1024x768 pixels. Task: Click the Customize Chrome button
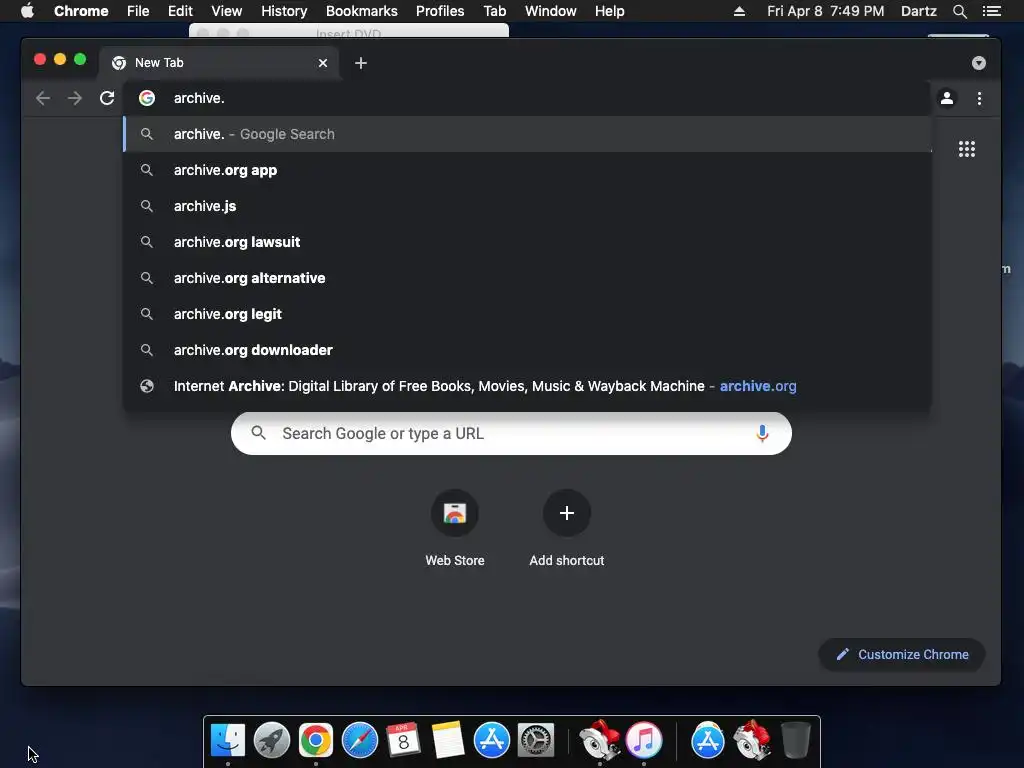[902, 654]
